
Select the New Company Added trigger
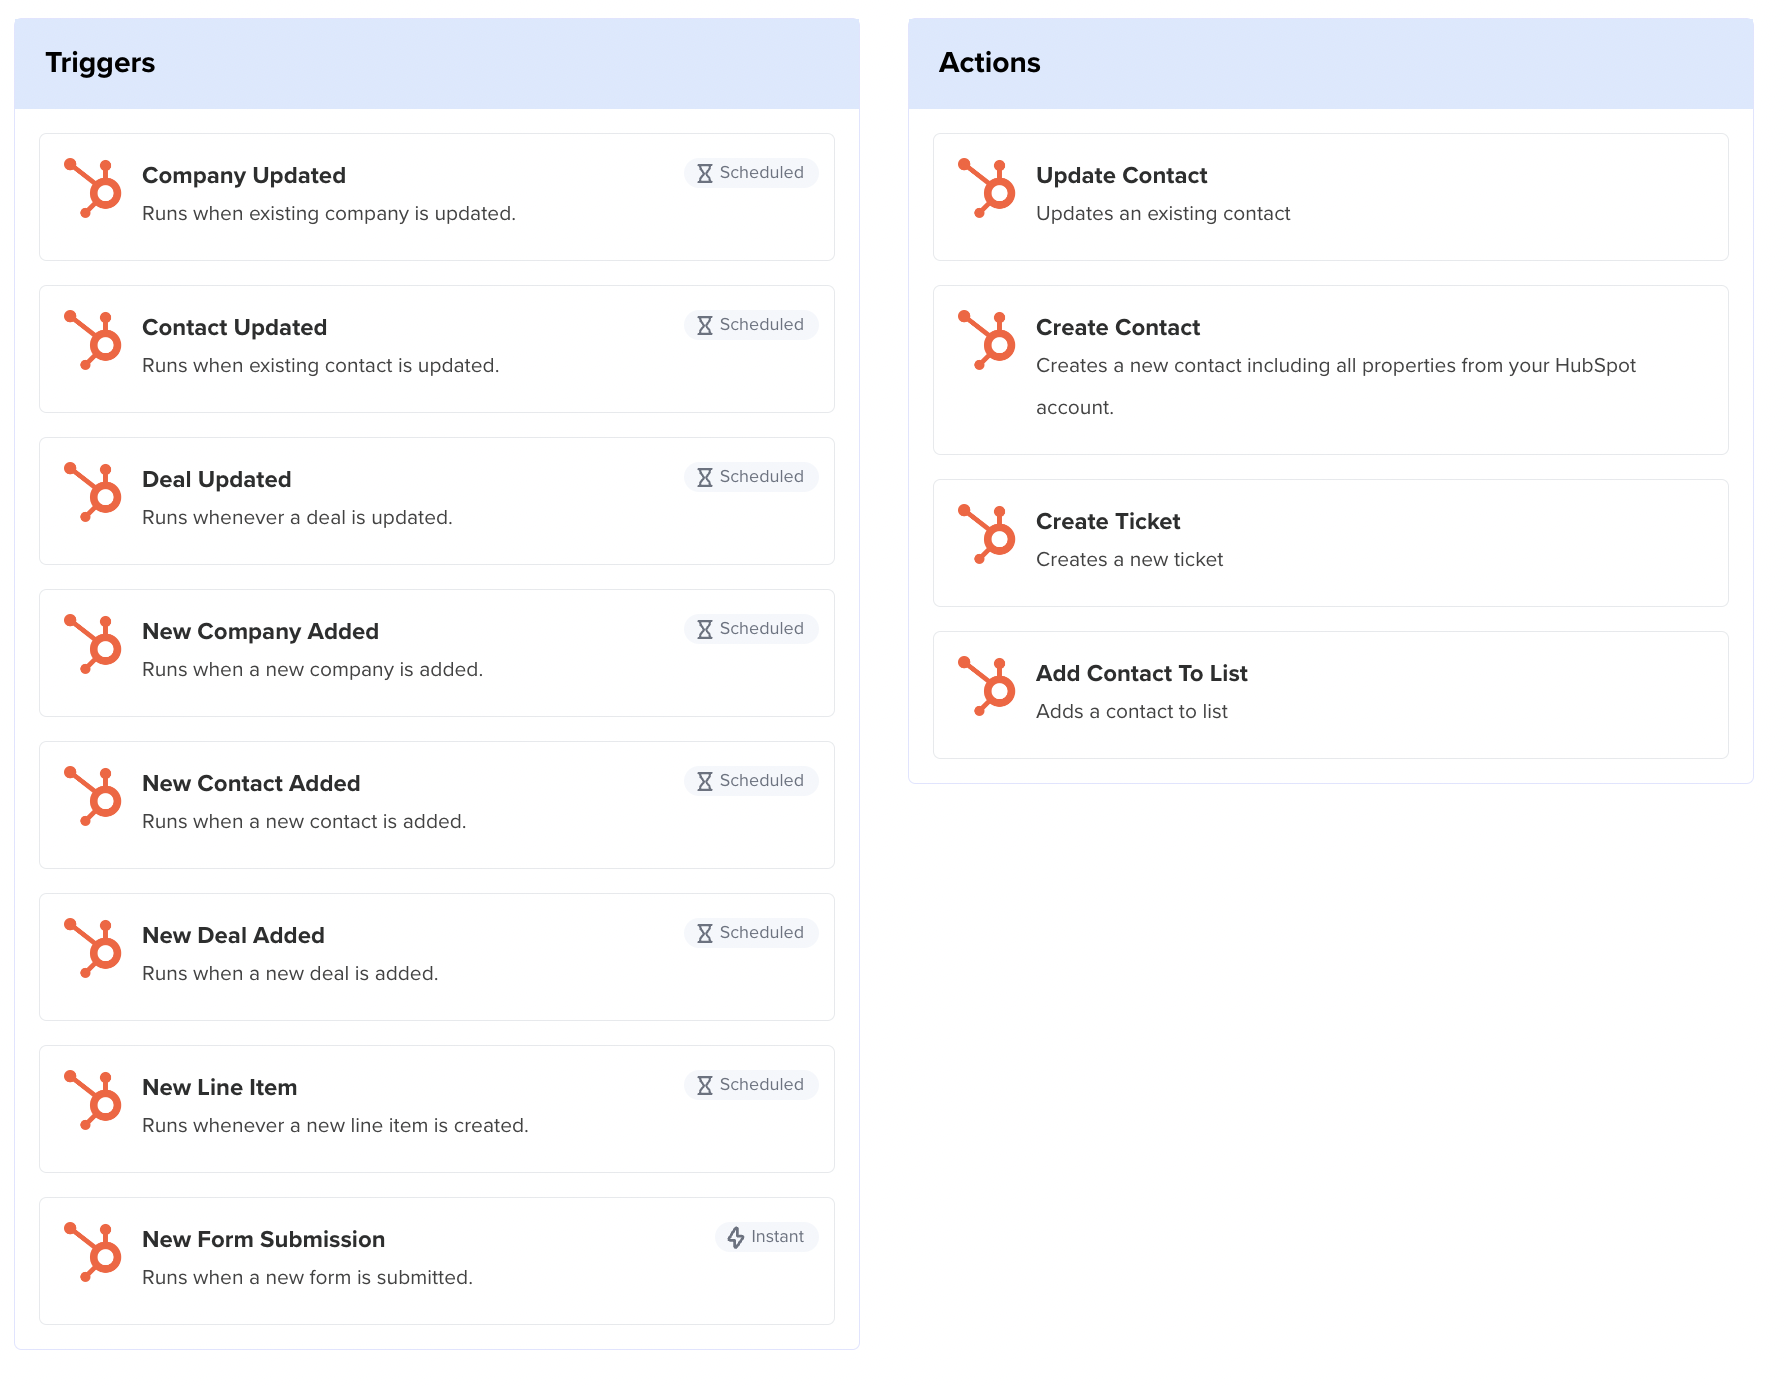pyautogui.click(x=437, y=652)
